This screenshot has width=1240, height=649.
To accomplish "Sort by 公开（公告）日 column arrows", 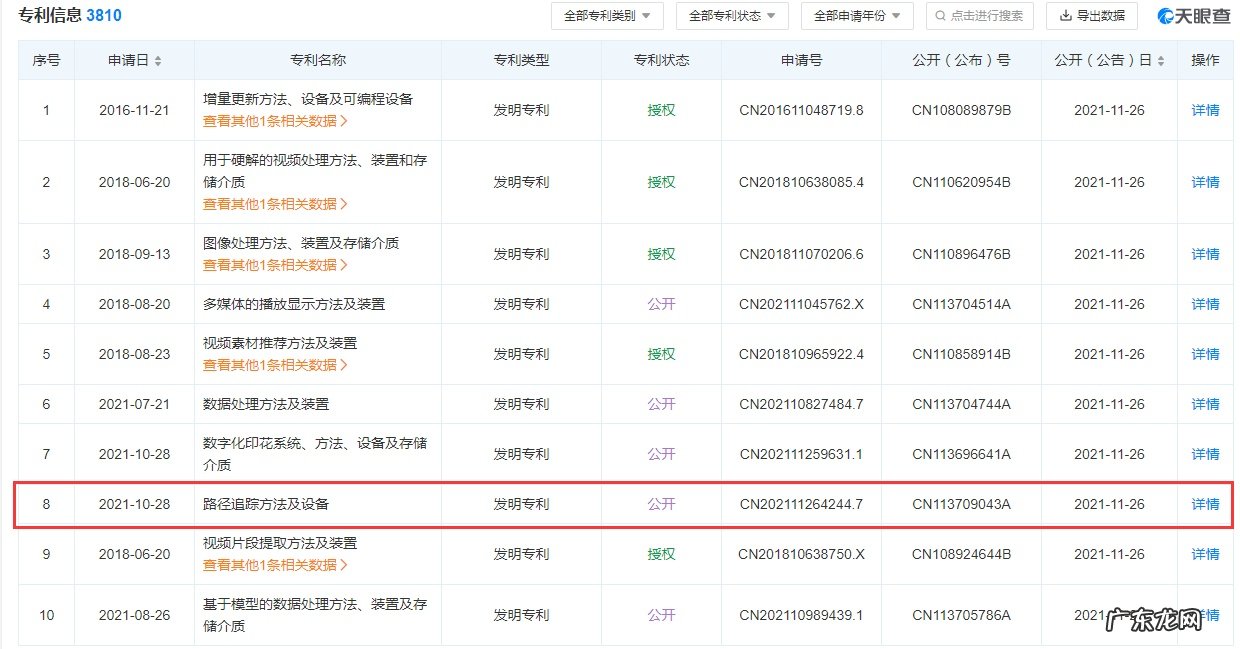I will [x=1161, y=61].
